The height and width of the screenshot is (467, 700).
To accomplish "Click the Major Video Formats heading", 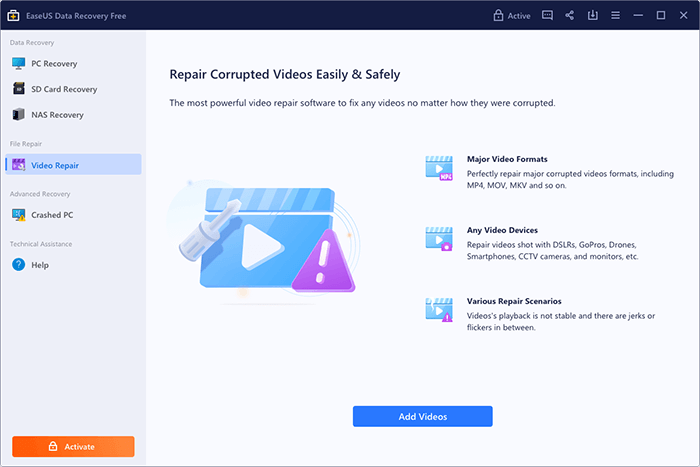I will (x=507, y=159).
